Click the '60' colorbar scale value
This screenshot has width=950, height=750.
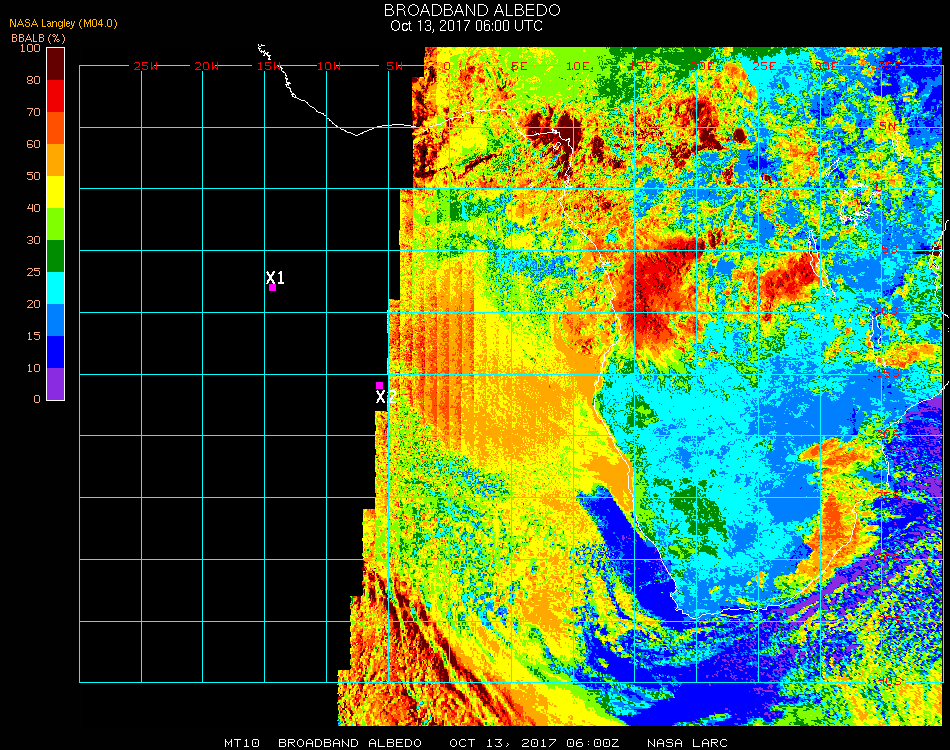click(x=33, y=144)
